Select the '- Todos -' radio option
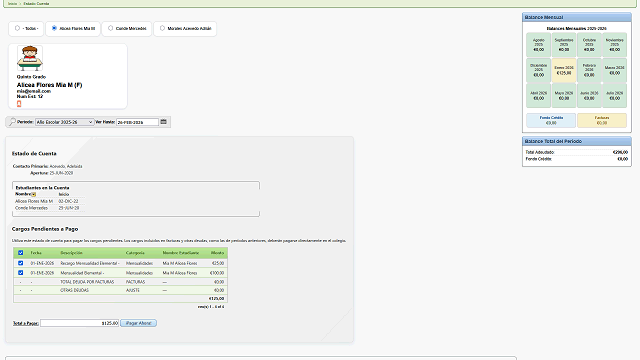The image size is (640, 360). [18, 28]
